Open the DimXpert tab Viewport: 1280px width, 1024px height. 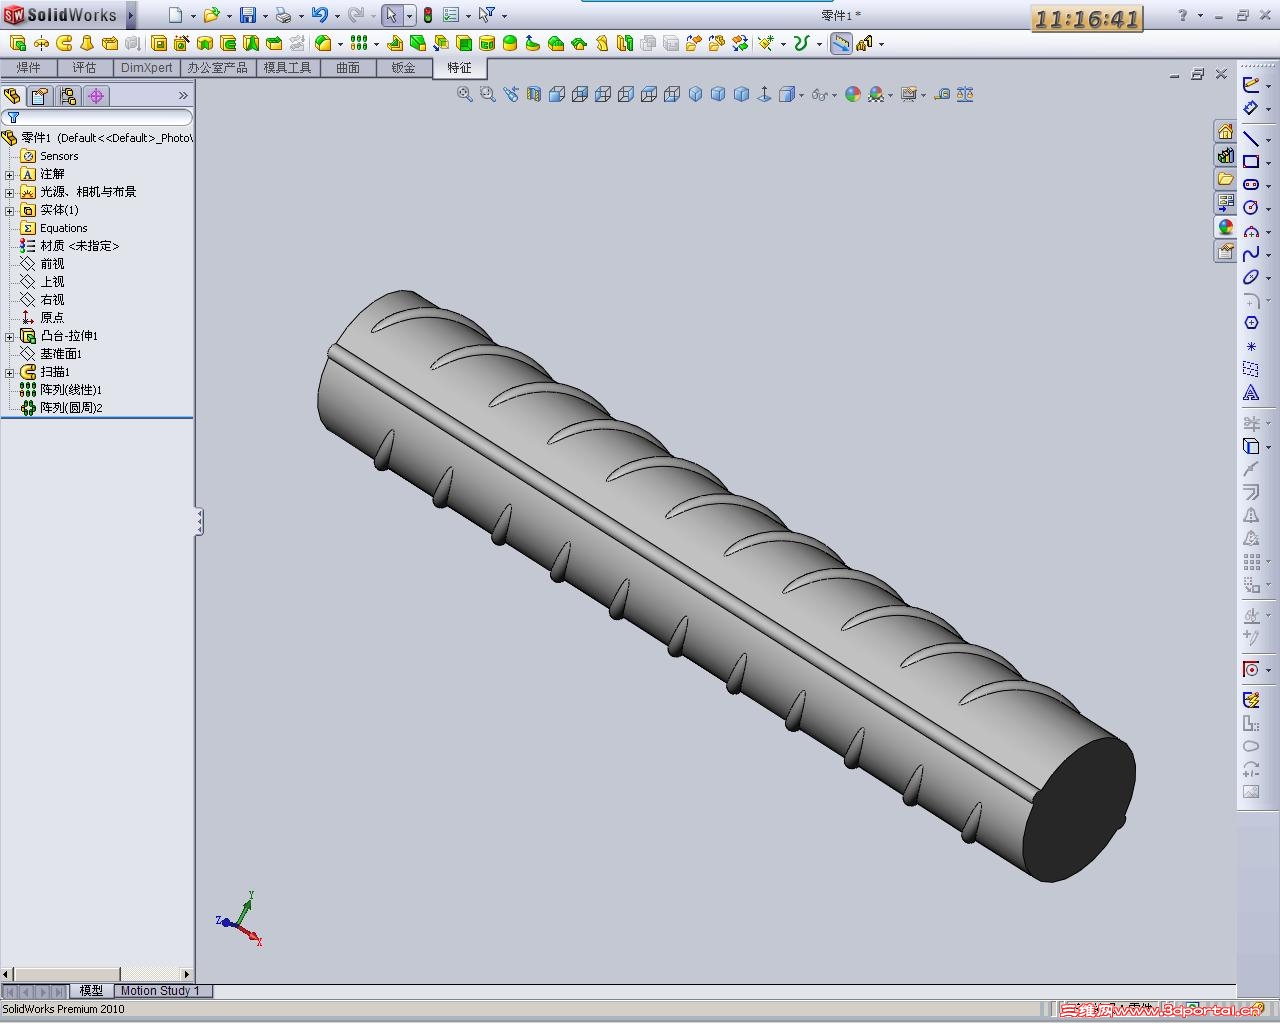pyautogui.click(x=146, y=68)
